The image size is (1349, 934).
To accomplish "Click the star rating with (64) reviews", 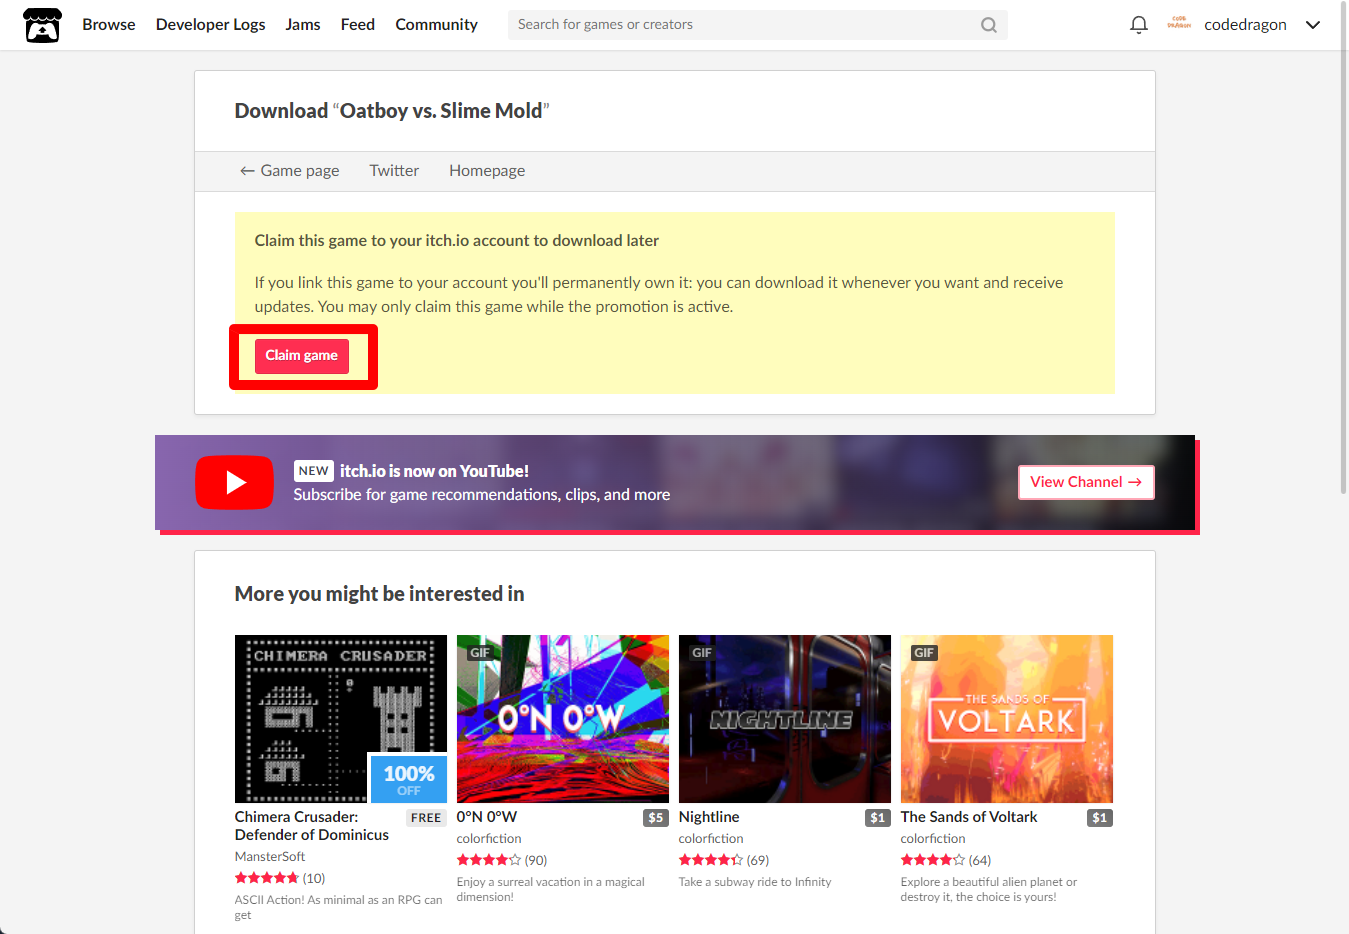I will 933,860.
